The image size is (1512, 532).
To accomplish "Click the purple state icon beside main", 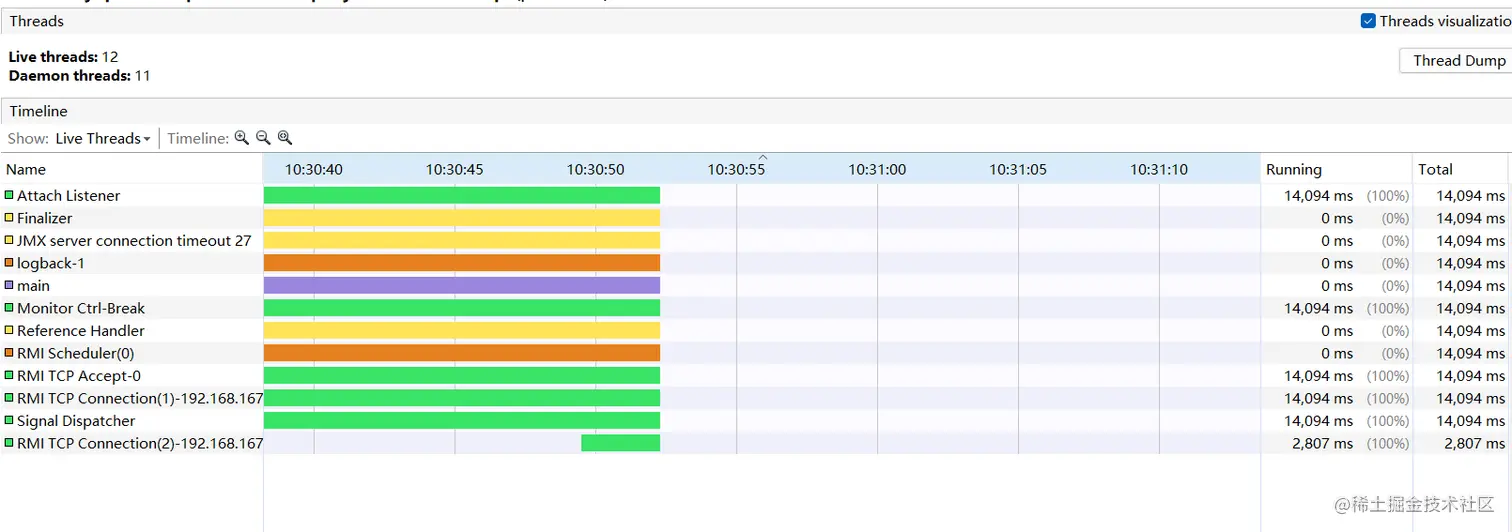I will [x=9, y=285].
